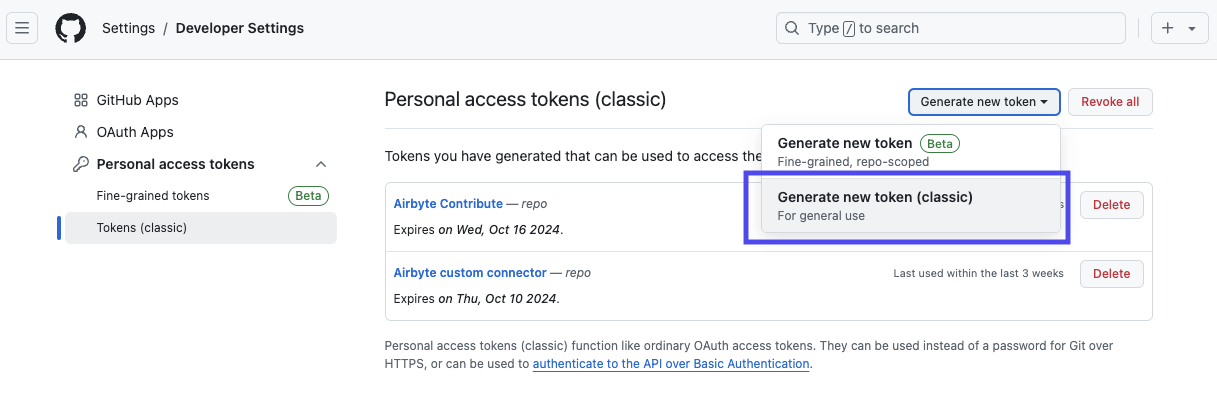
Task: Click the Type / to search field
Action: point(950,28)
